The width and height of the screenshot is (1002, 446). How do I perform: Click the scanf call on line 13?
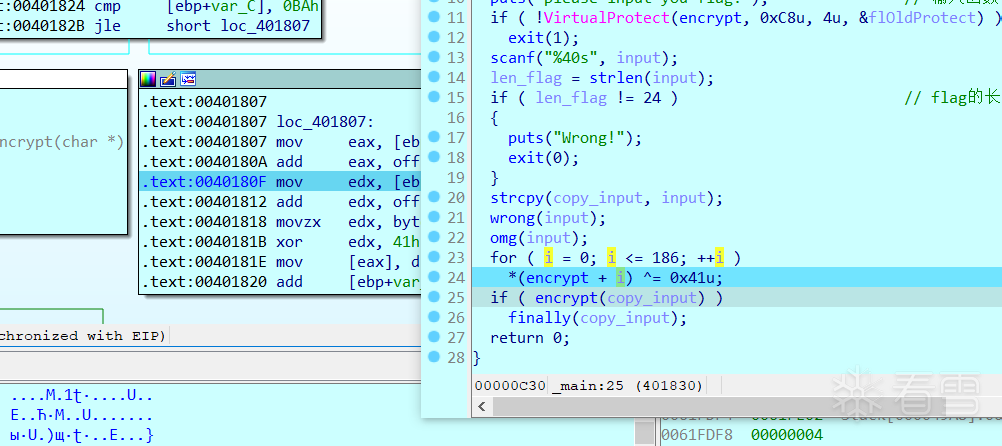coord(512,58)
